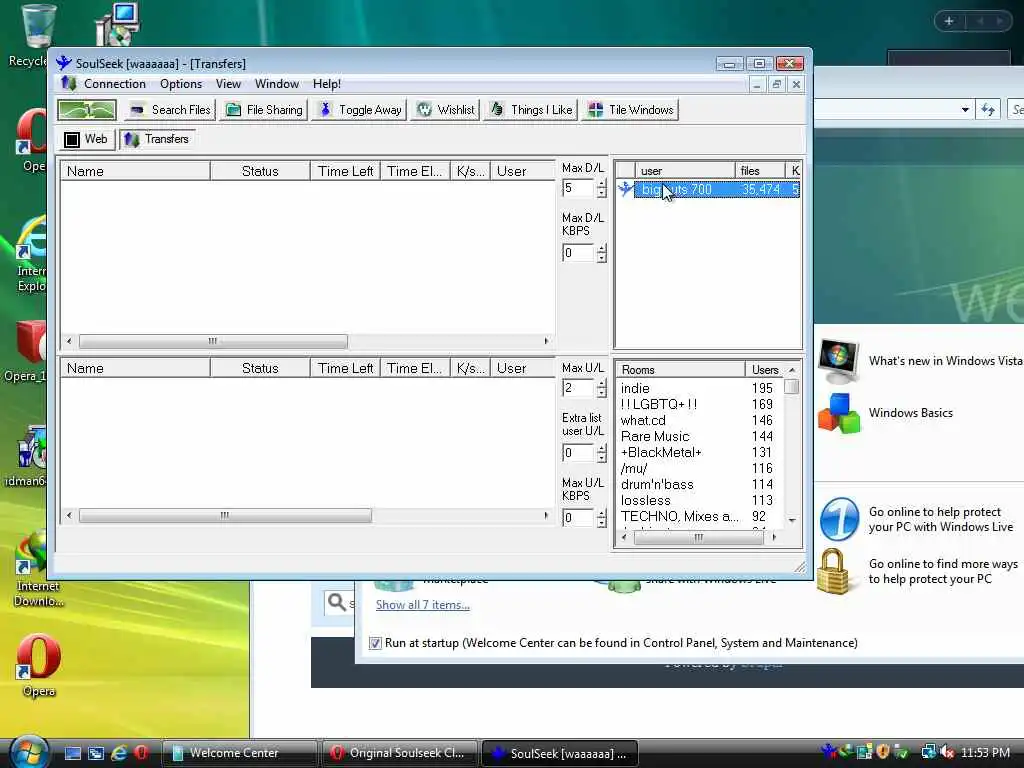Viewport: 1024px width, 768px height.
Task: Click the Rooms column header
Action: click(x=680, y=370)
